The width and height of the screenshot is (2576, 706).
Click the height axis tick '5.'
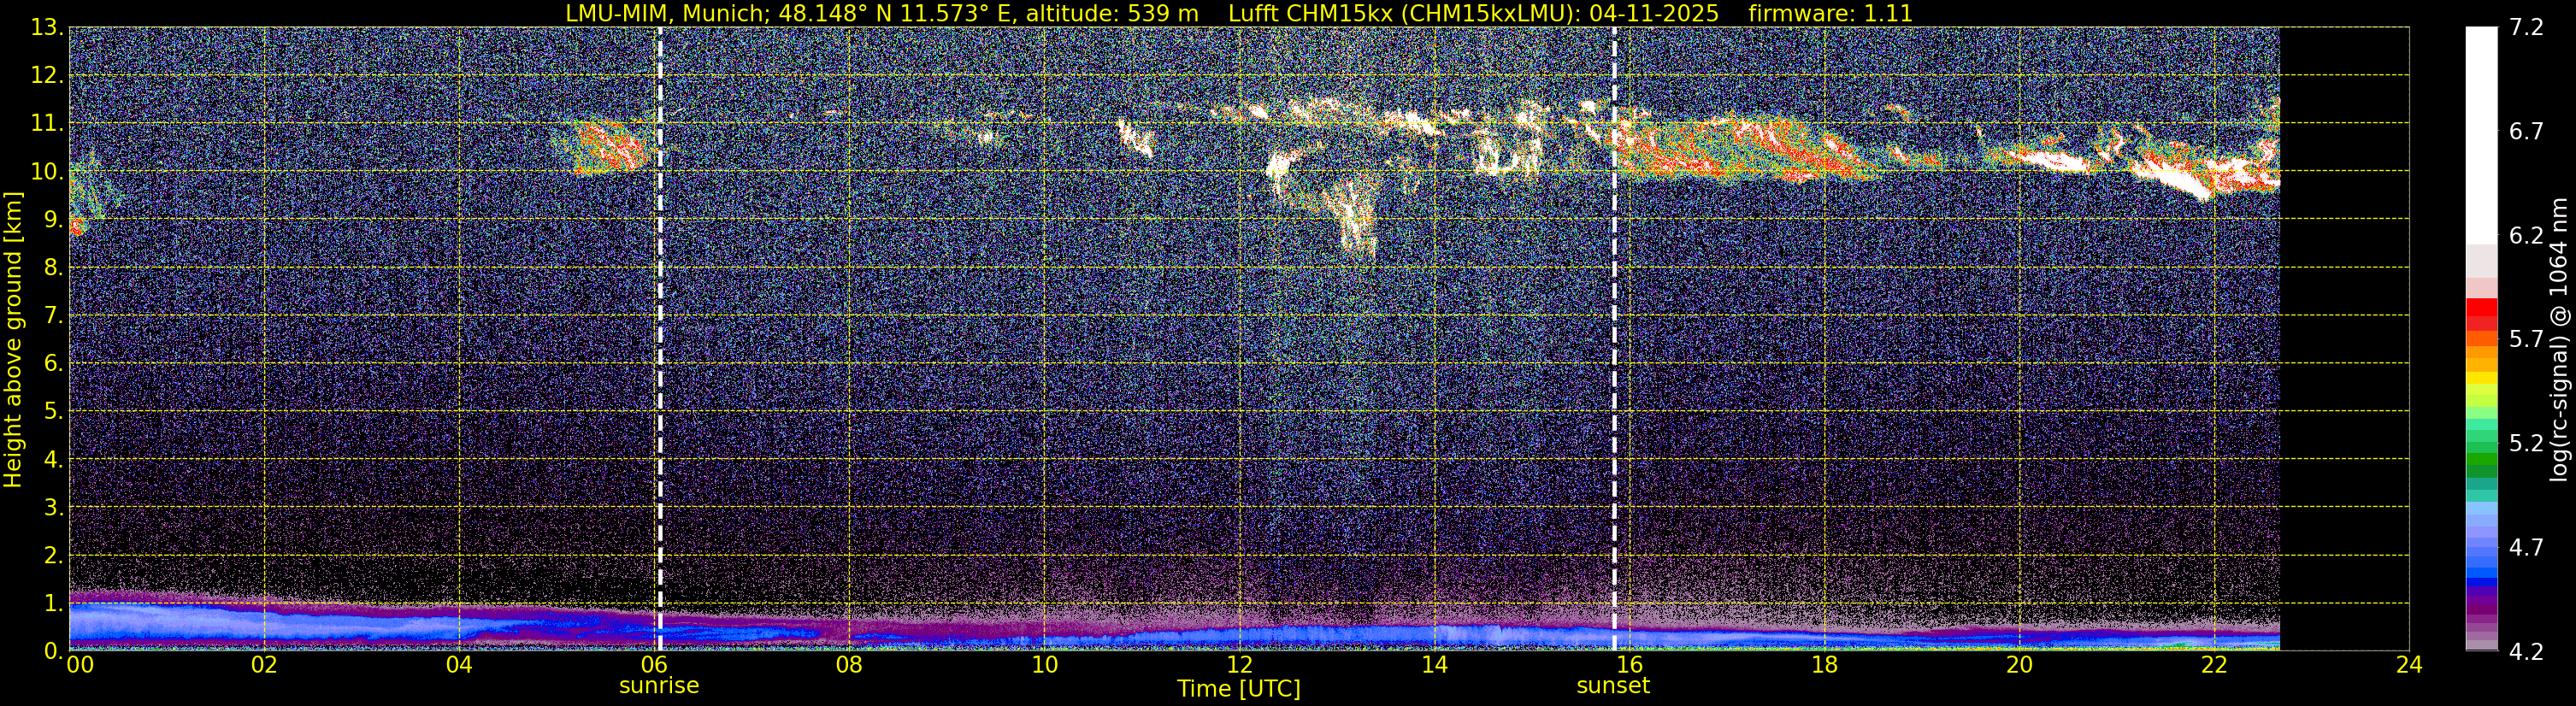(x=53, y=412)
